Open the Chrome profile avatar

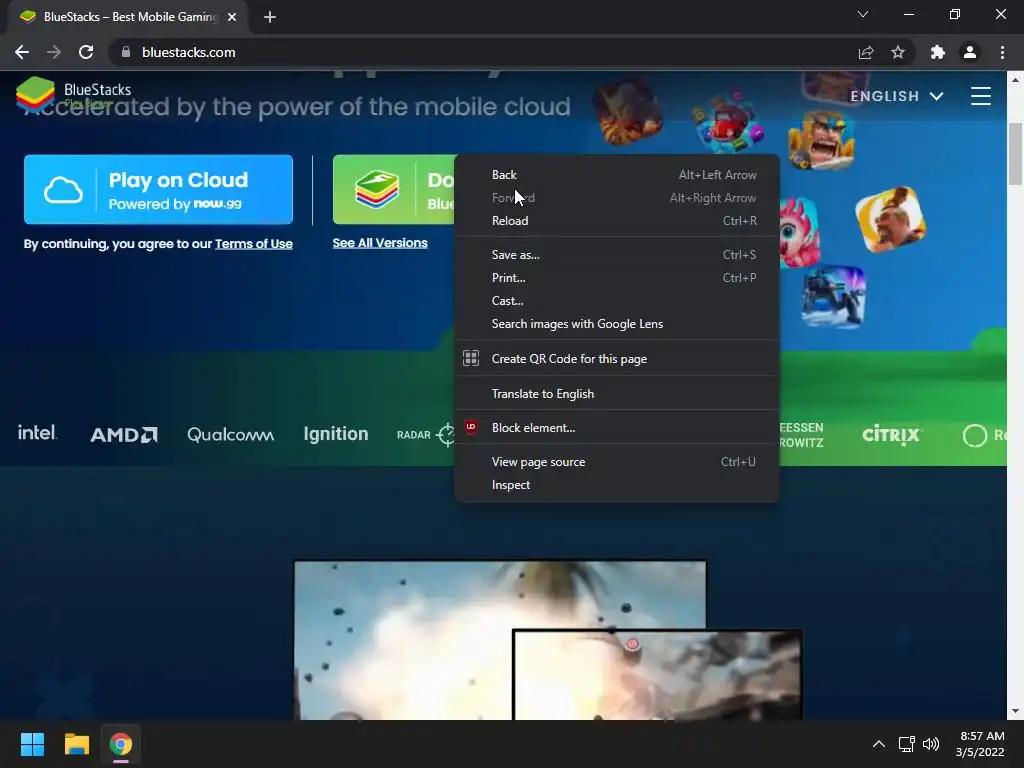970,52
